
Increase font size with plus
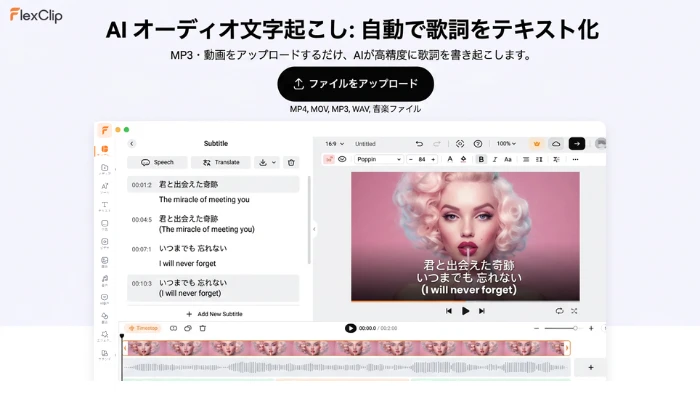tap(433, 159)
